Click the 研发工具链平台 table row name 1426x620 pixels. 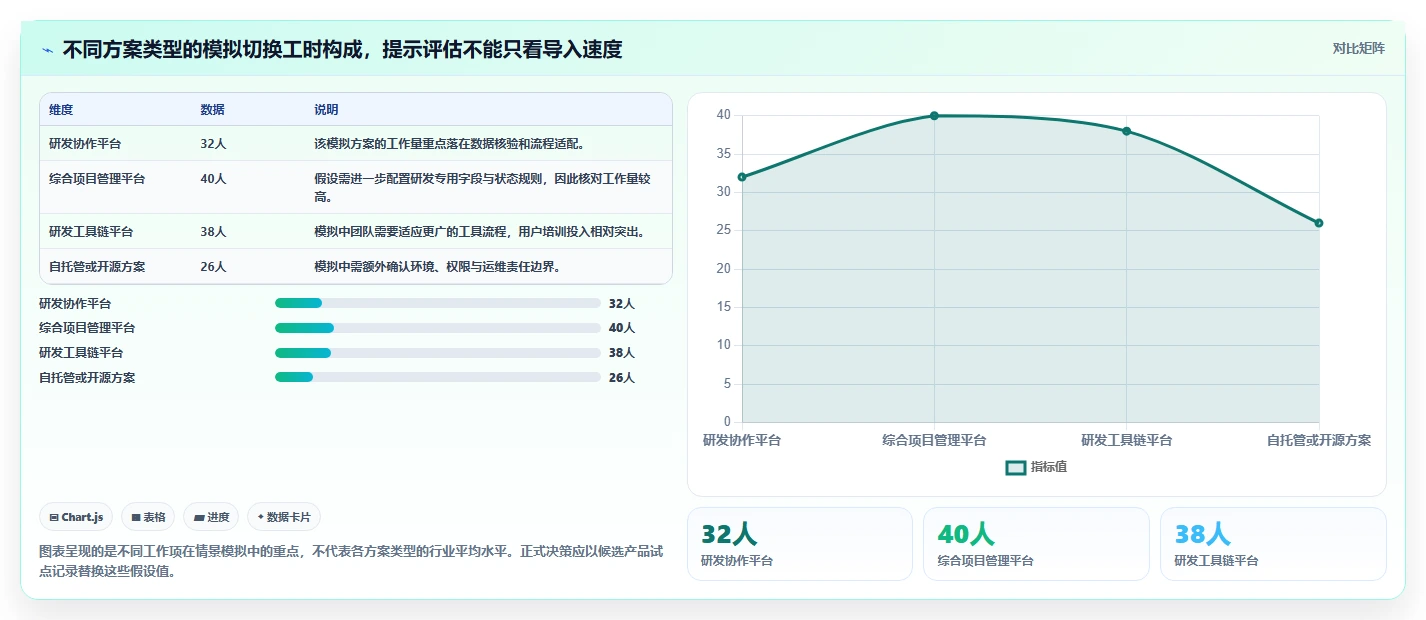pos(91,232)
